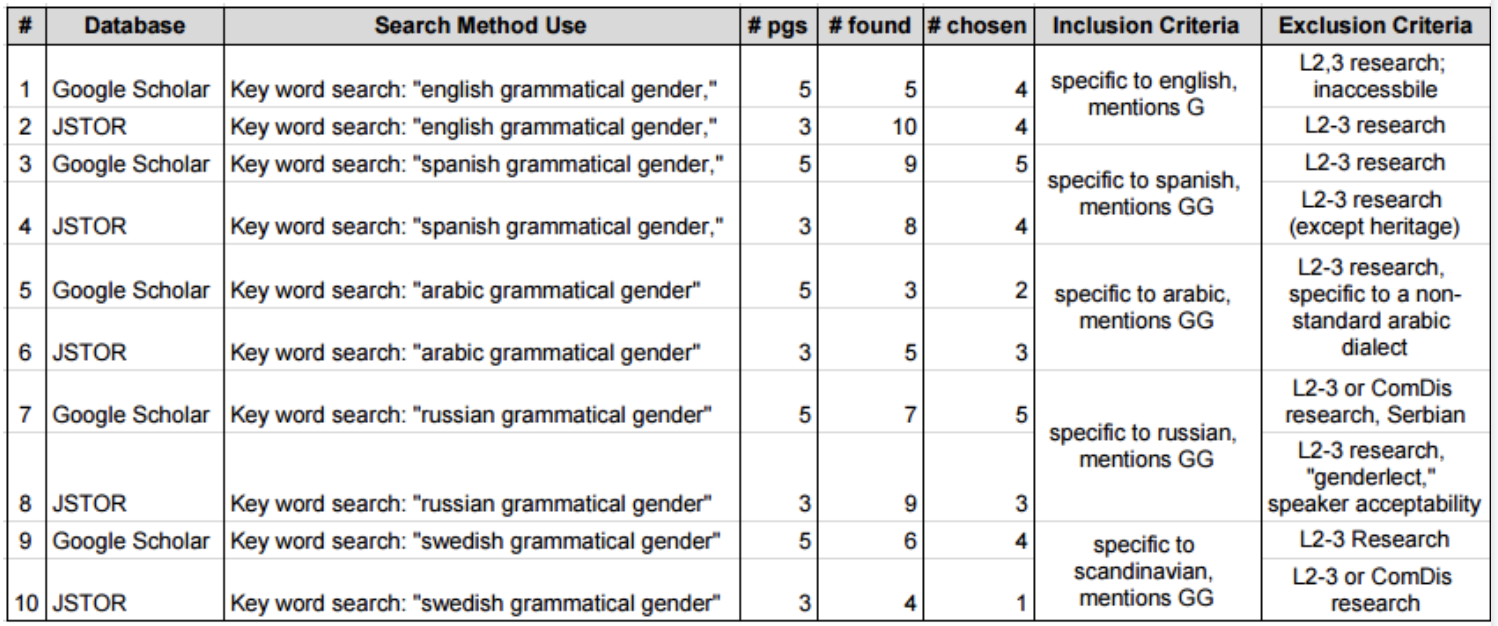Viewport: 1498px width, 626px height.
Task: Click the "genderlect," speaker acceptability cell
Action: [1375, 477]
